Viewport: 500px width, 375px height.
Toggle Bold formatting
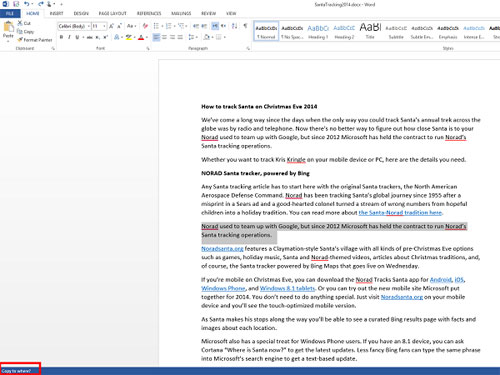(61, 37)
